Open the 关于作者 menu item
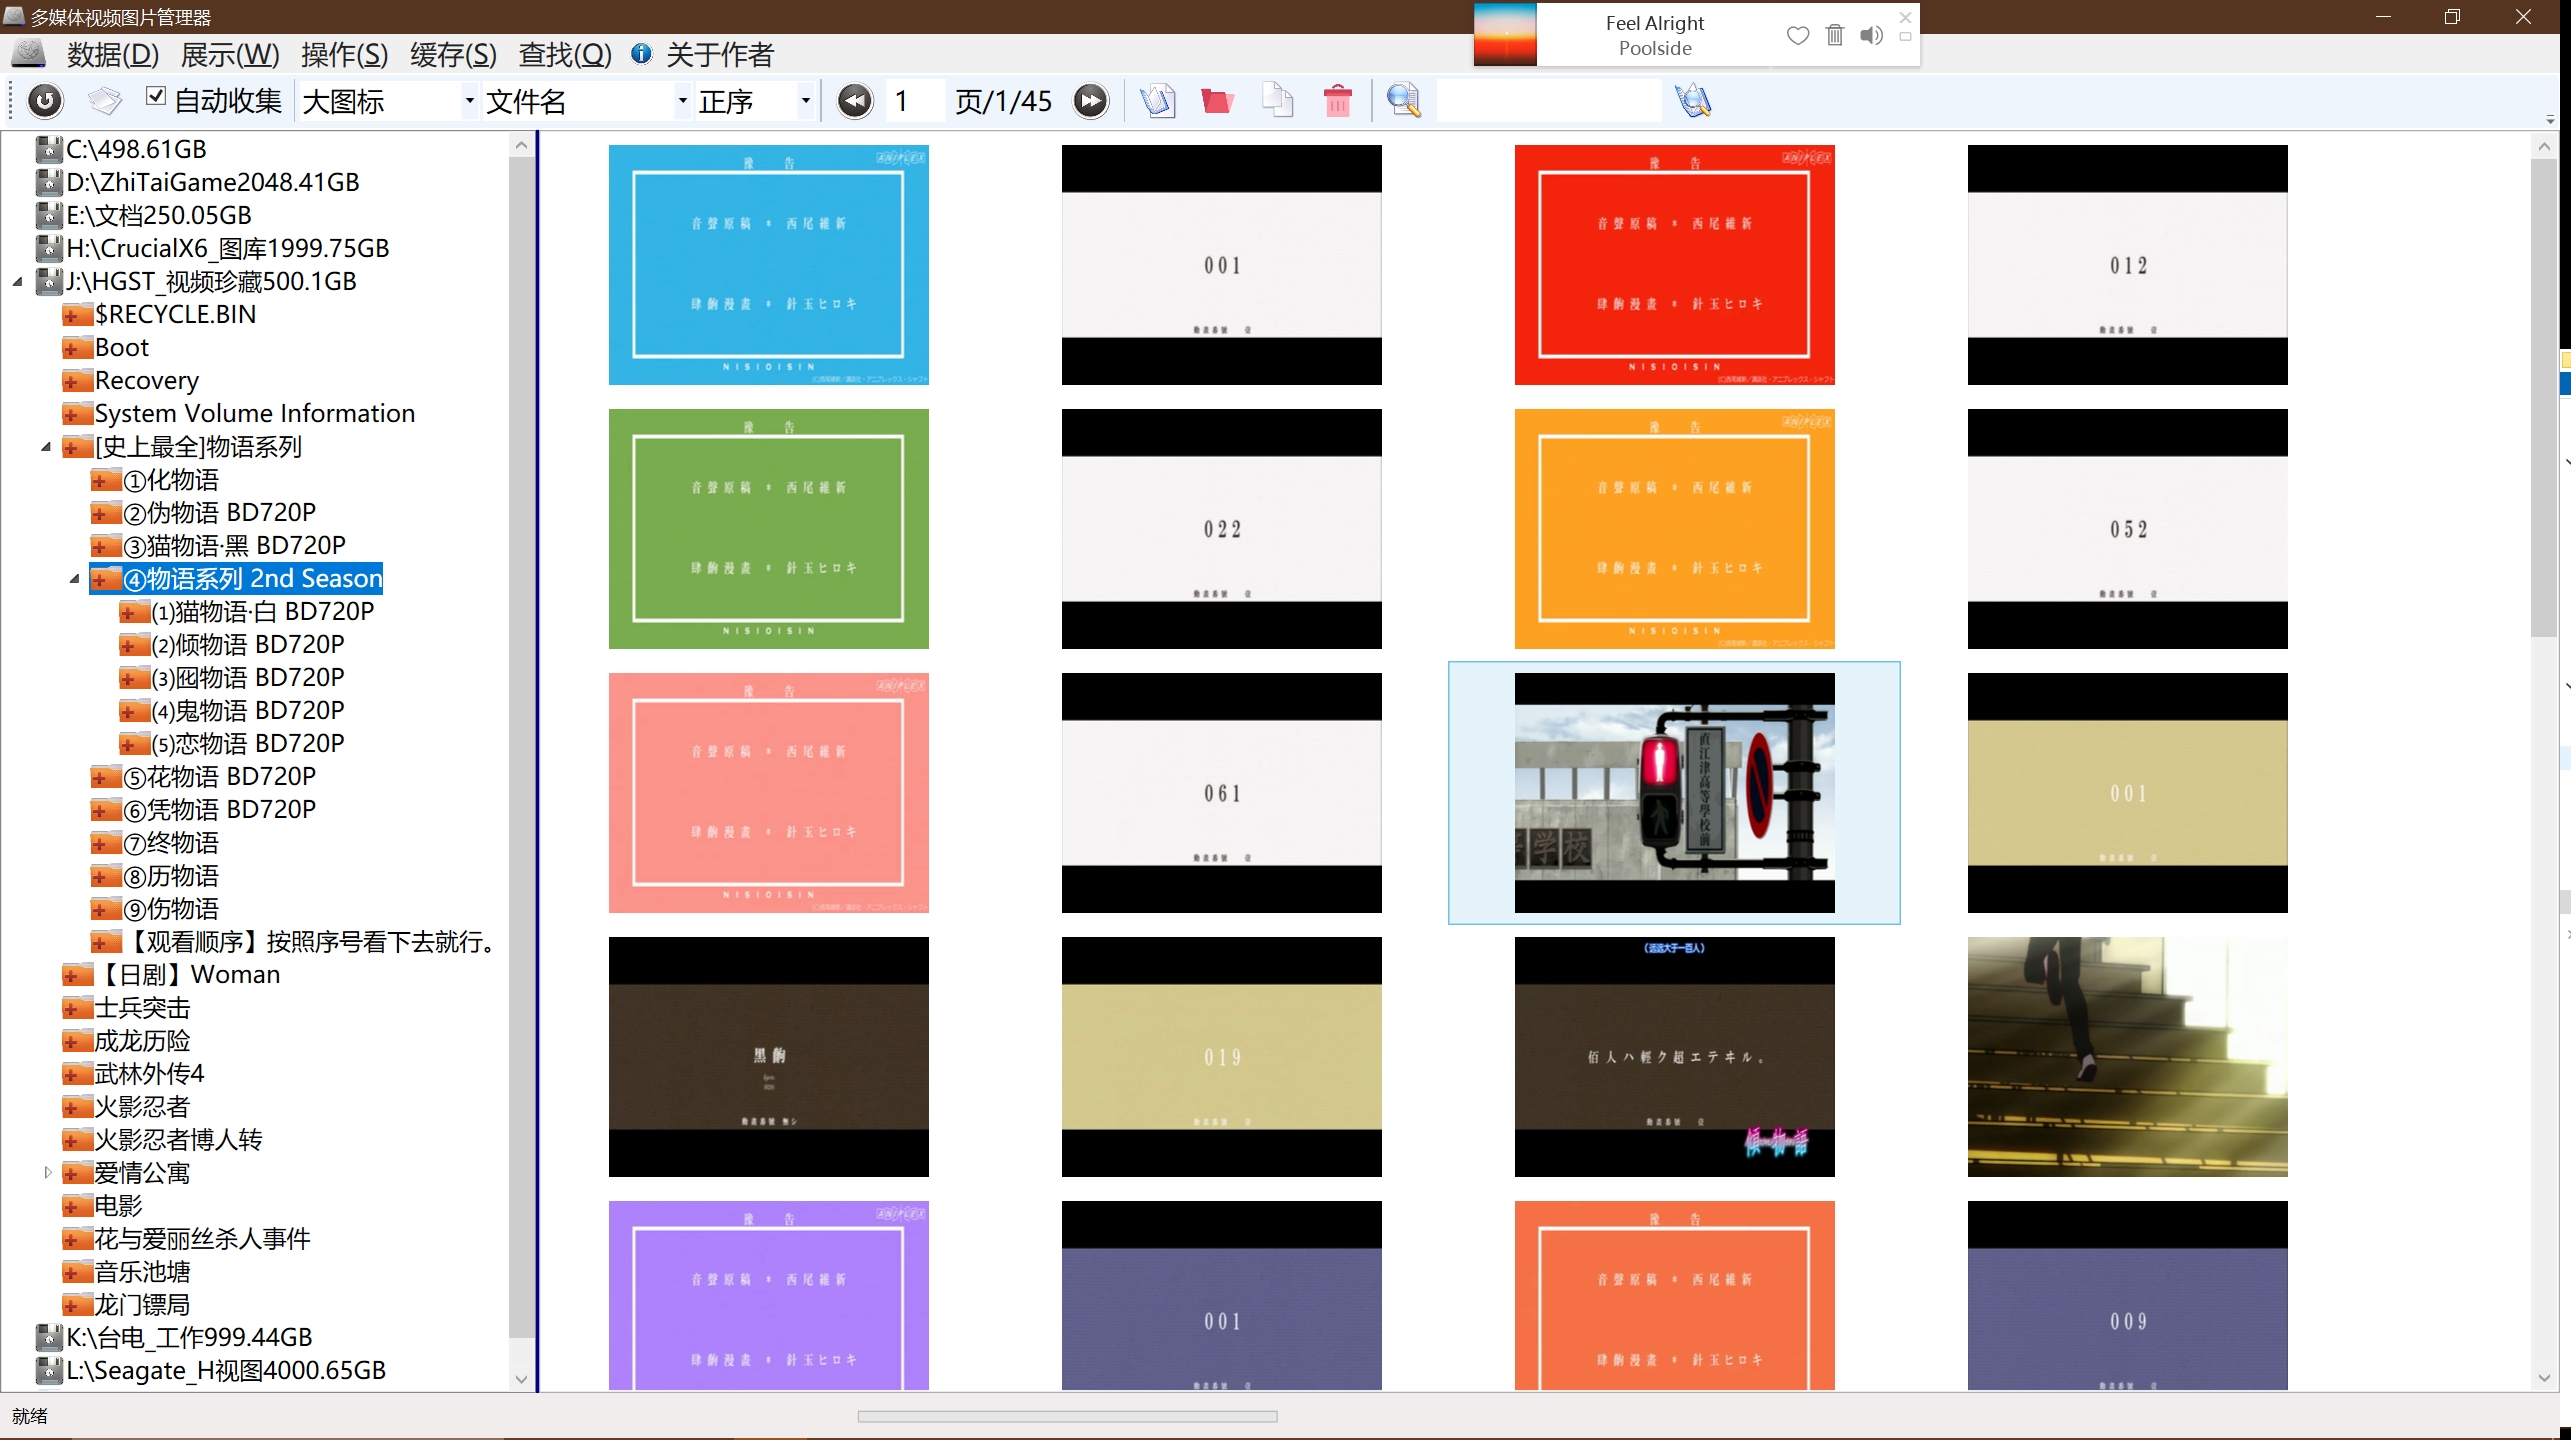This screenshot has height=1440, width=2571. (x=720, y=55)
